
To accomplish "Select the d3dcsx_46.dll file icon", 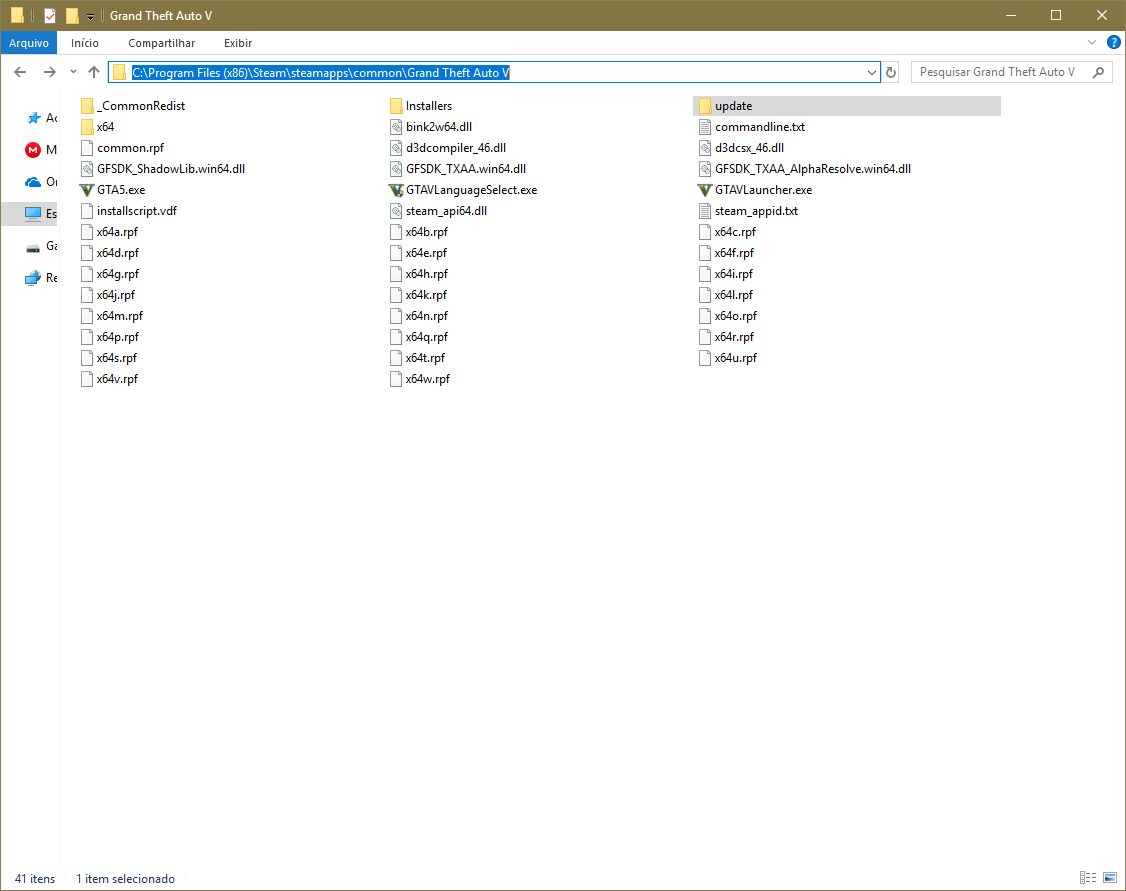I will point(704,148).
